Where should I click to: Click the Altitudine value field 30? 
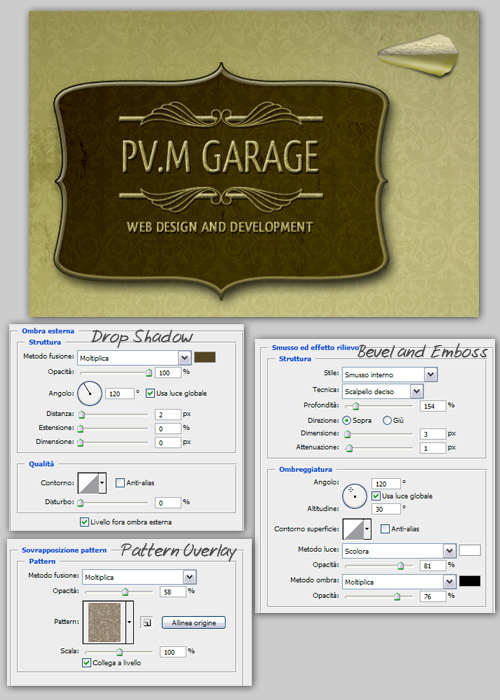click(386, 509)
